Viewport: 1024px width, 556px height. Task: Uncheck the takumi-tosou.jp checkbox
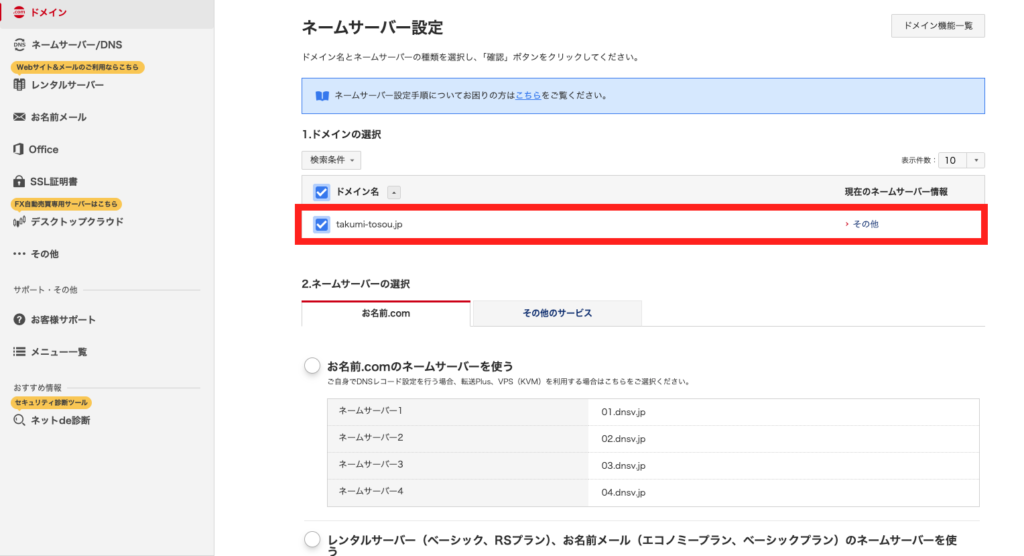click(x=321, y=224)
